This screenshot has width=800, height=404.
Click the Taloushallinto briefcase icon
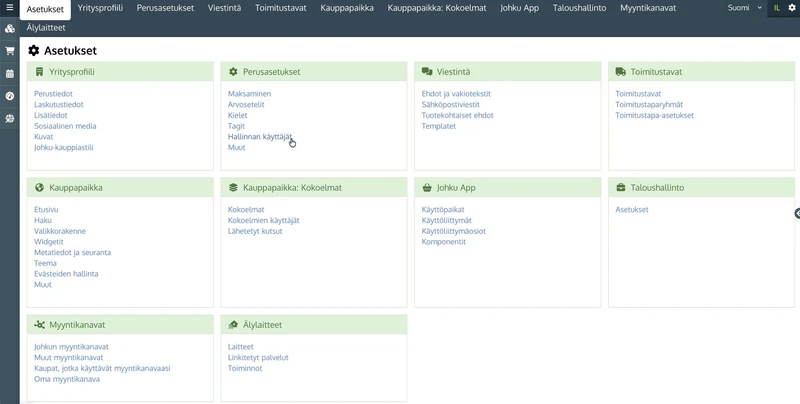tap(620, 187)
